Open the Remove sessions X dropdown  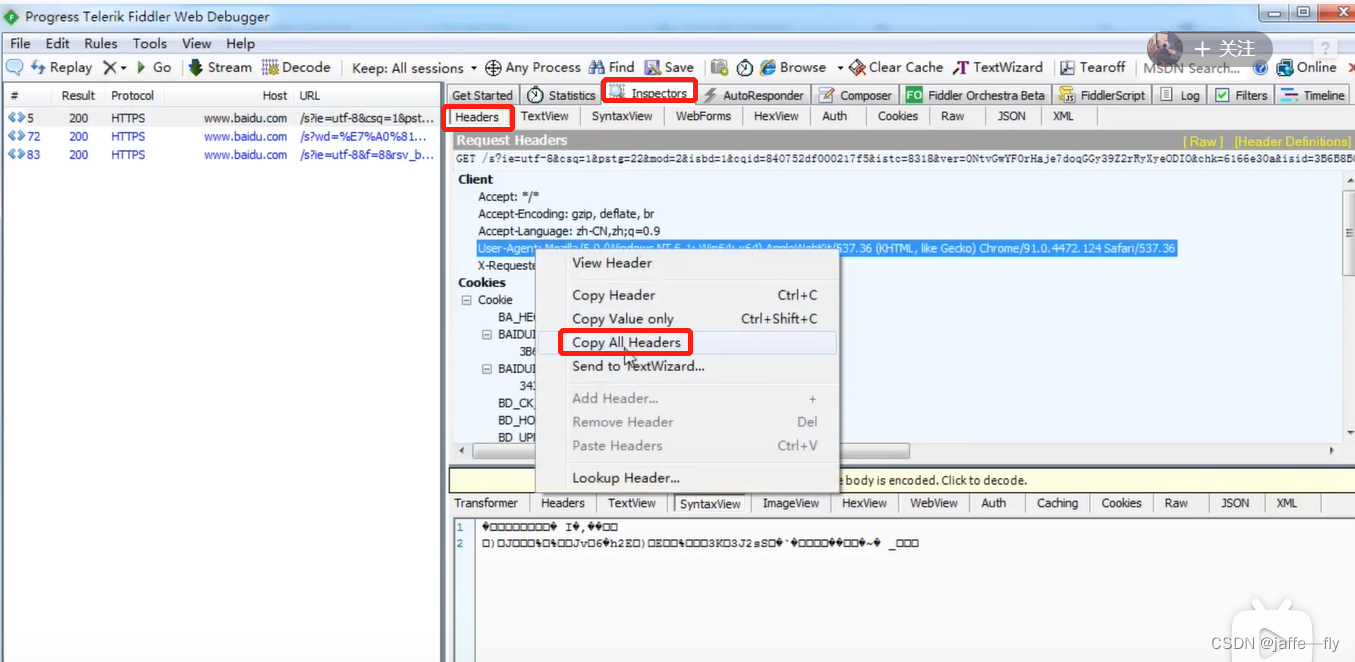click(115, 67)
